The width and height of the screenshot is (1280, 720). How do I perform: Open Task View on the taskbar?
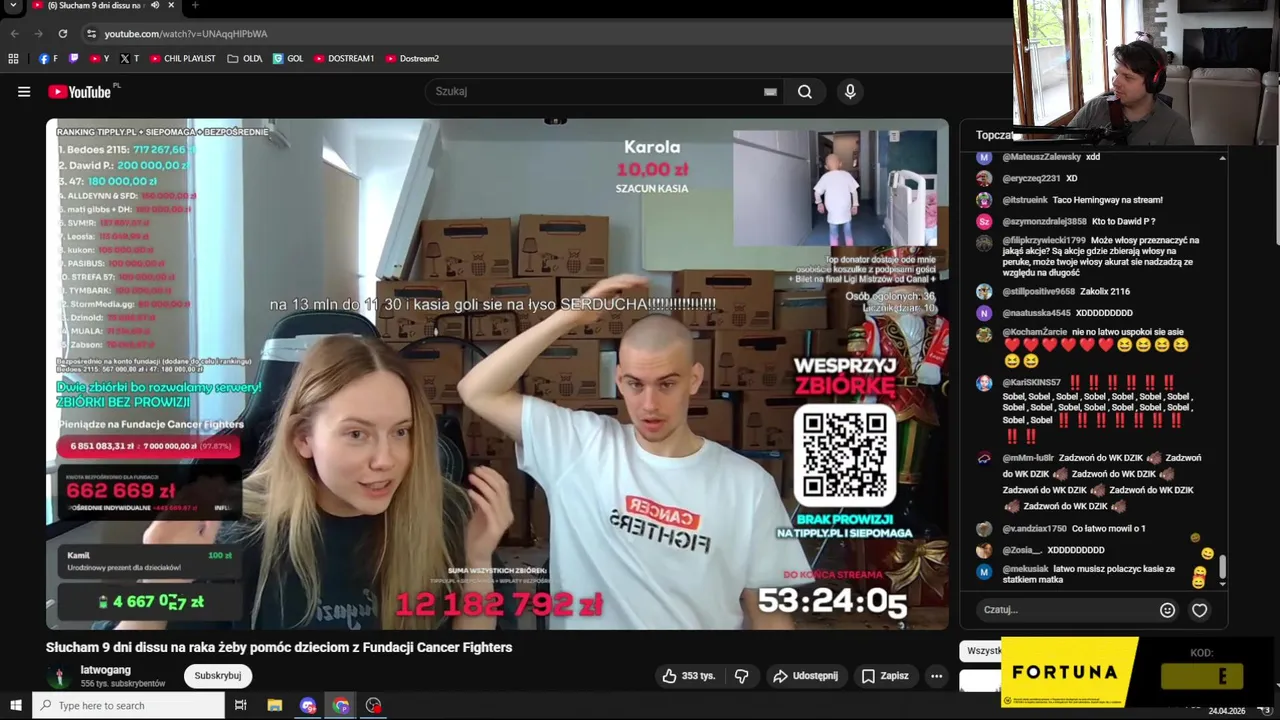tap(240, 706)
